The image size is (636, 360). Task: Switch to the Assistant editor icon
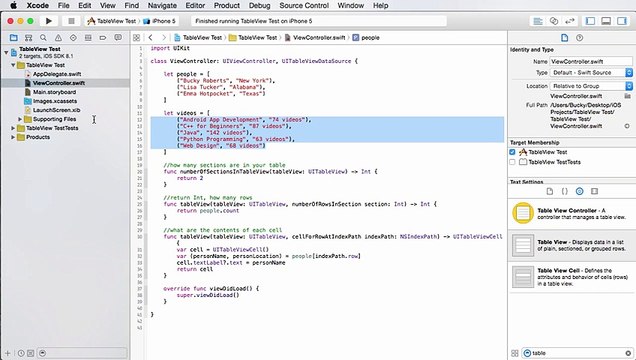554,21
